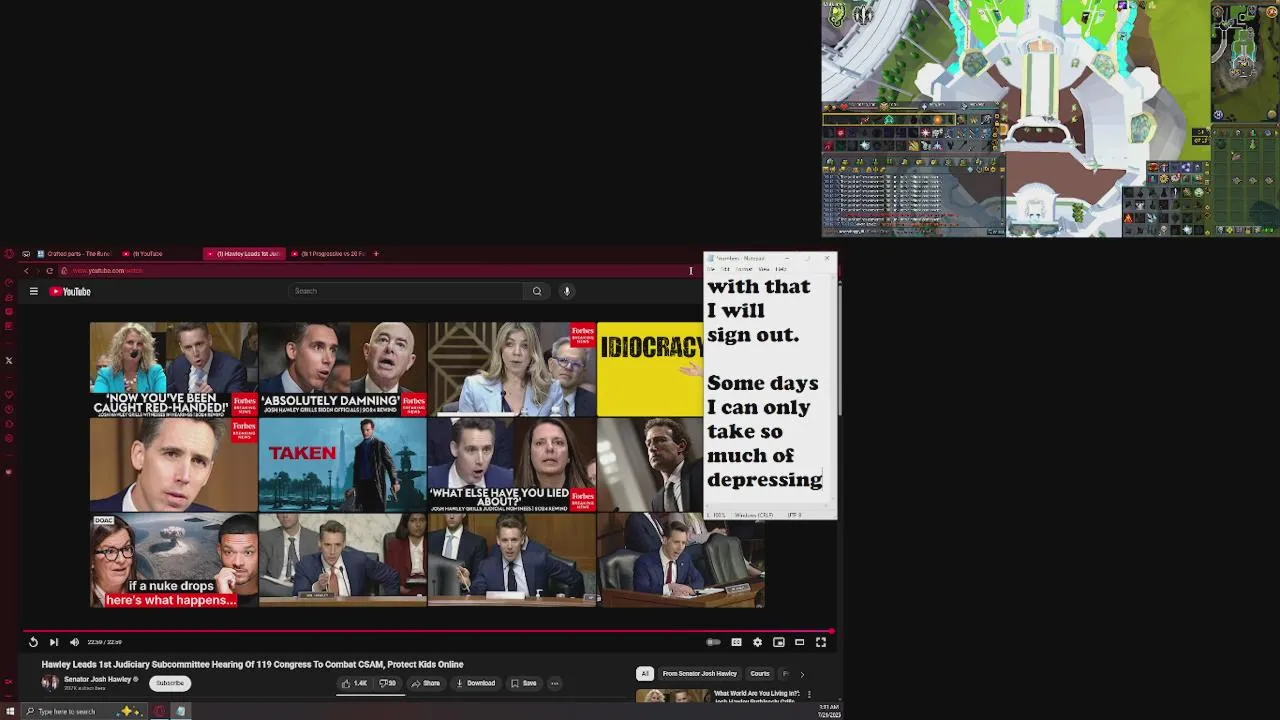Image resolution: width=1280 pixels, height=720 pixels.
Task: Open 'What Else Have You Lied About' video
Action: pos(511,465)
